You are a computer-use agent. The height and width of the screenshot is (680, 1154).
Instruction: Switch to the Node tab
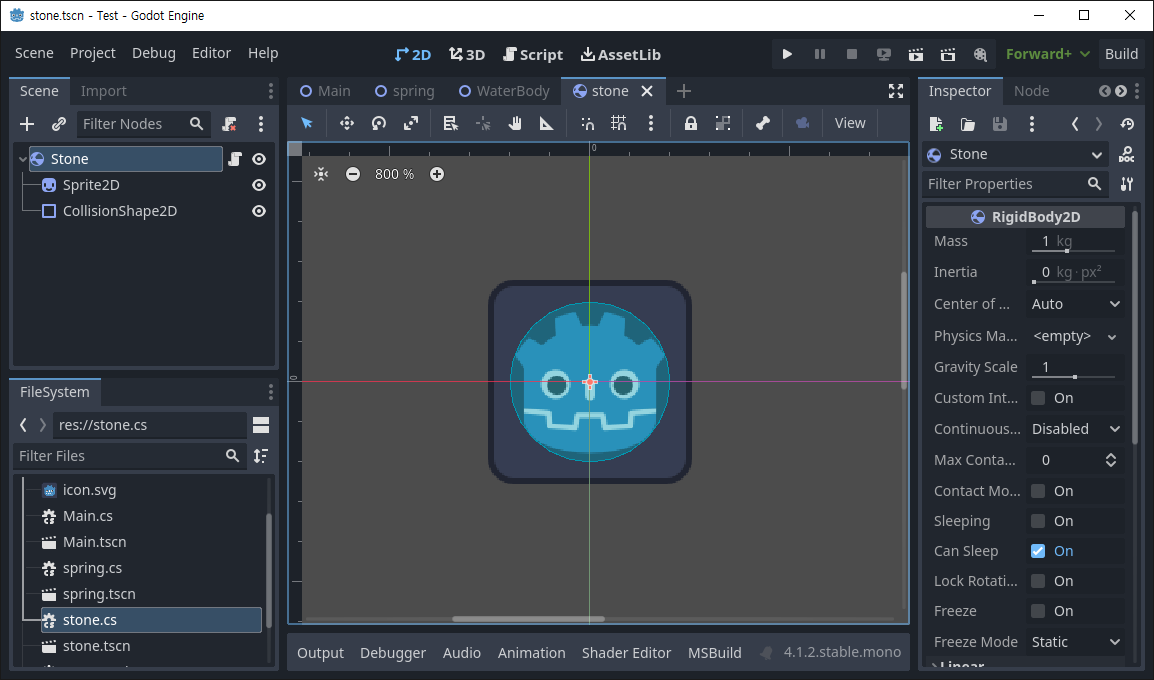(x=1031, y=91)
